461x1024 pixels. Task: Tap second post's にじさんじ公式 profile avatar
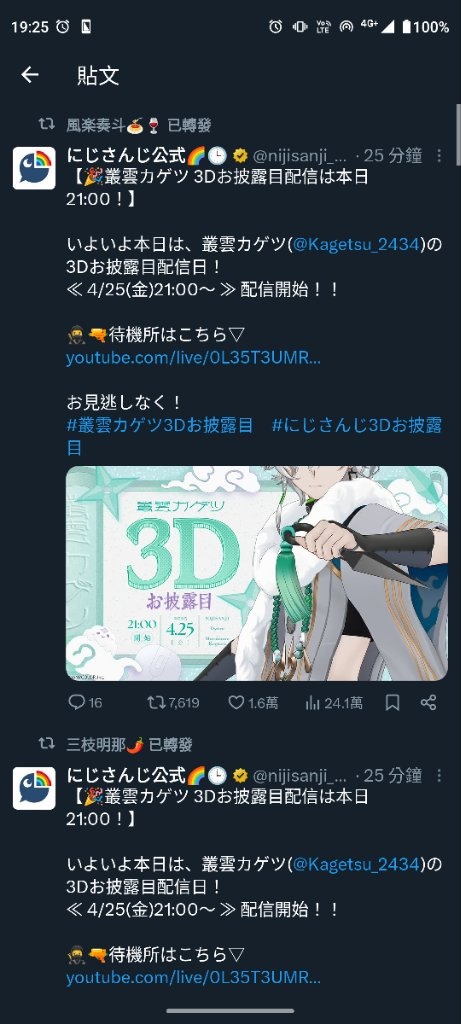pyautogui.click(x=34, y=788)
